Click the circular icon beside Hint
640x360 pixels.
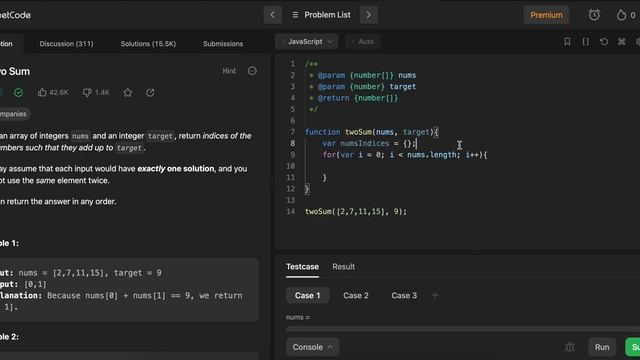(252, 71)
